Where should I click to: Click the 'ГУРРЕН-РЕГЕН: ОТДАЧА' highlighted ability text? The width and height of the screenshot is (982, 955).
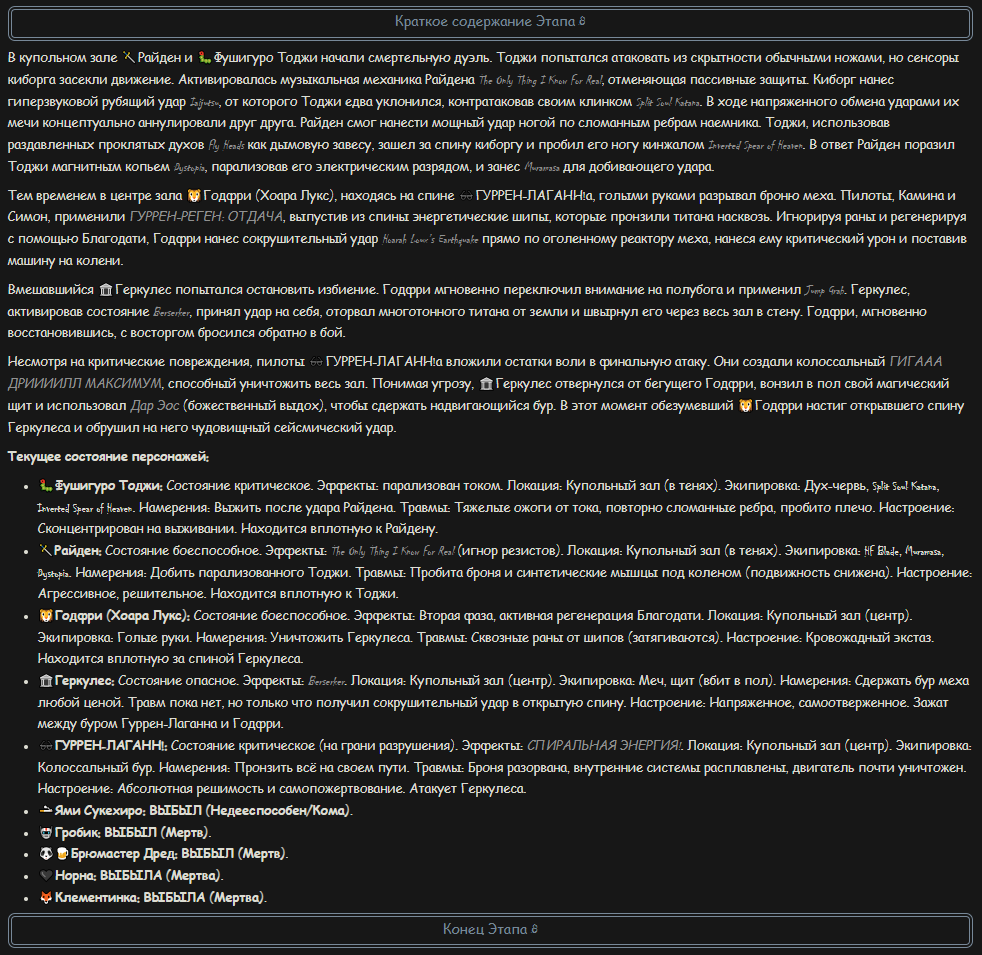click(x=206, y=217)
